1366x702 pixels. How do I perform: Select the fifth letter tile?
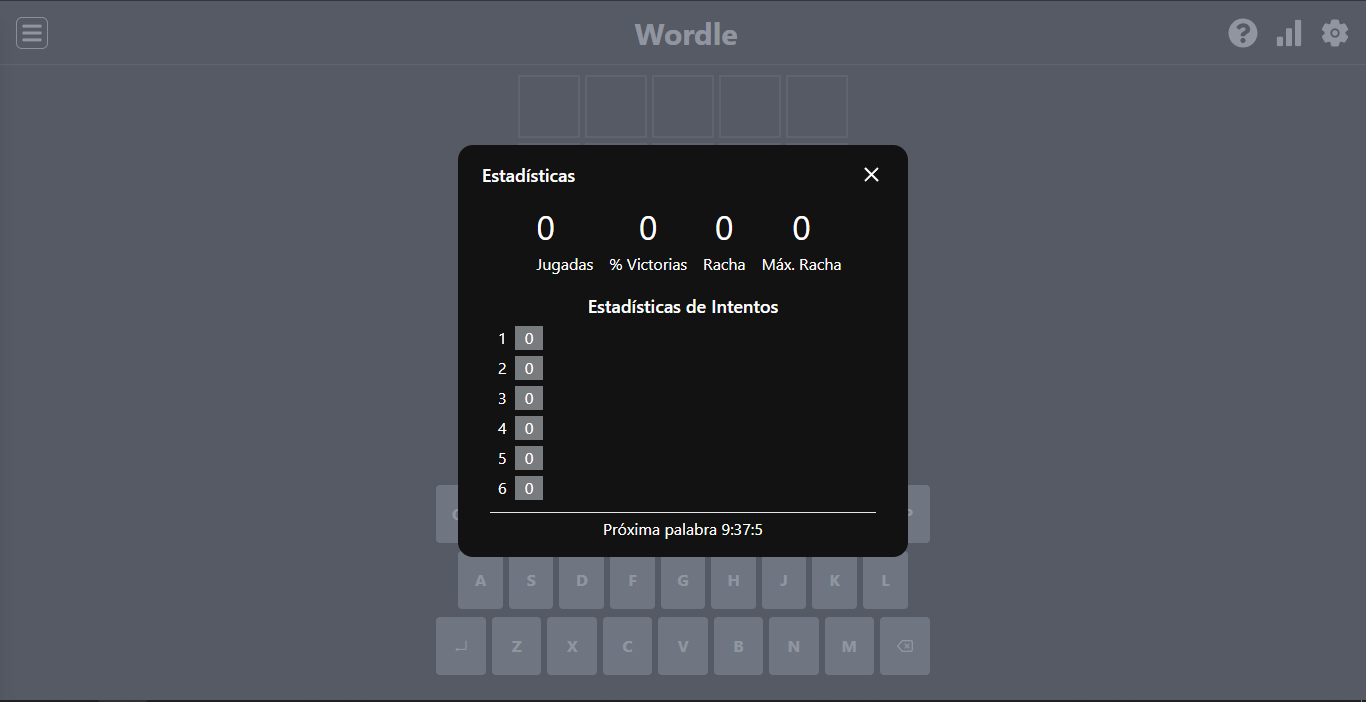coord(817,106)
